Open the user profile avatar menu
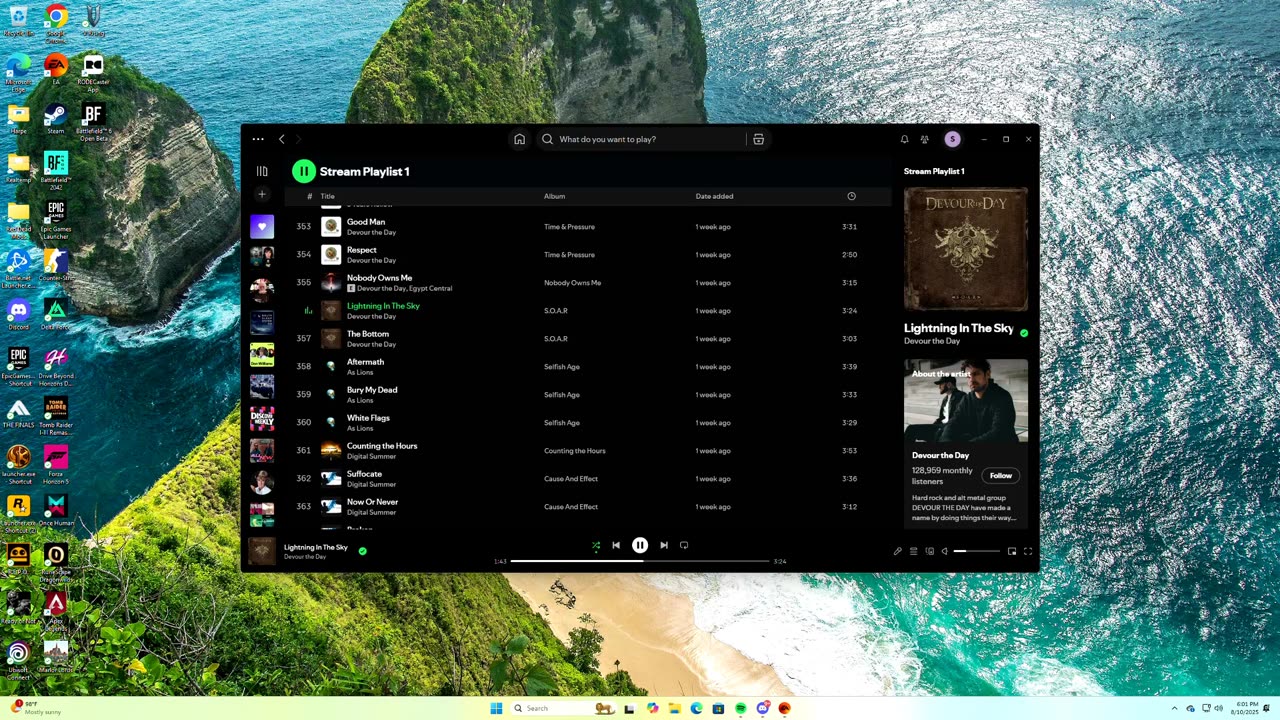 pyautogui.click(x=952, y=139)
